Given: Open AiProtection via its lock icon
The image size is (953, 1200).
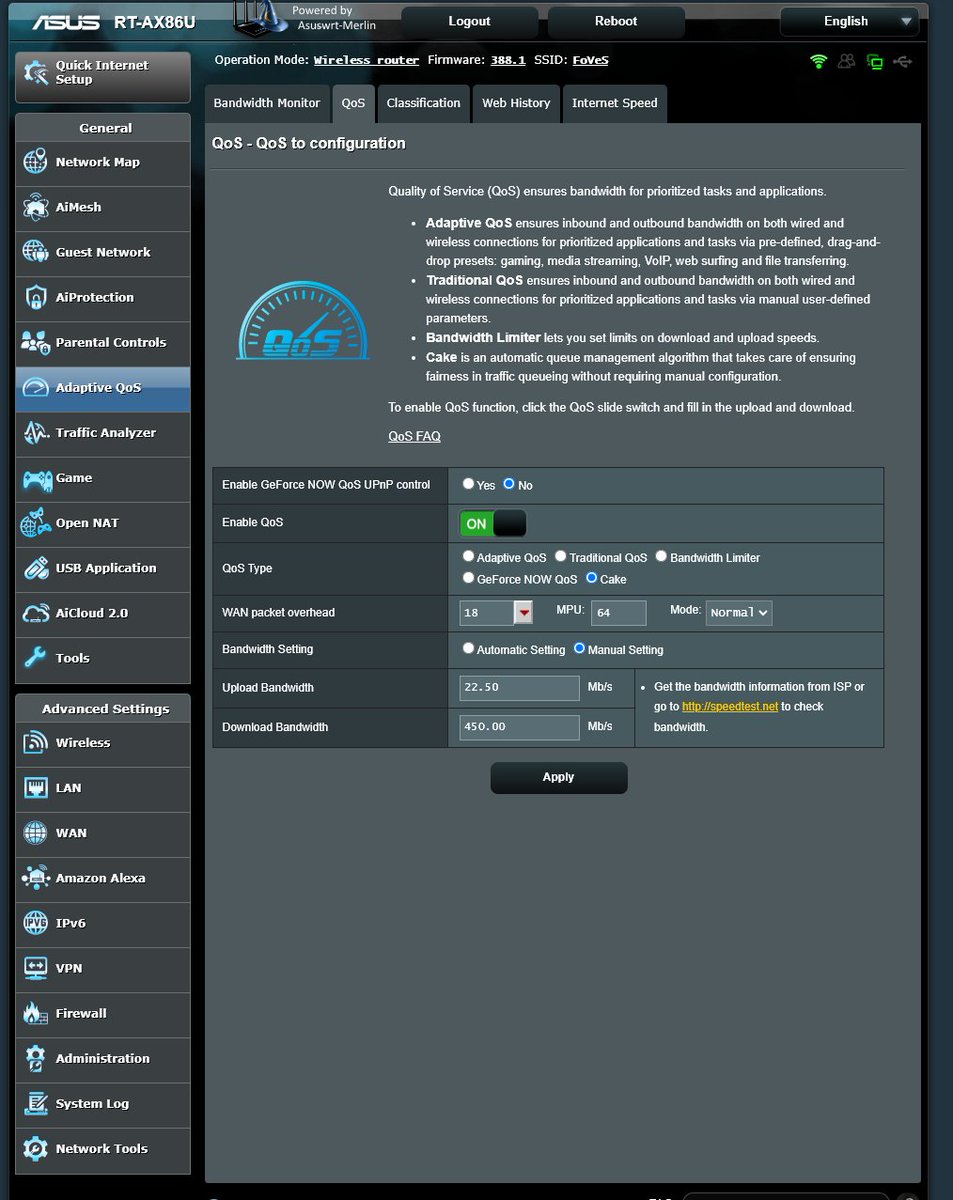Looking at the screenshot, I should point(35,297).
